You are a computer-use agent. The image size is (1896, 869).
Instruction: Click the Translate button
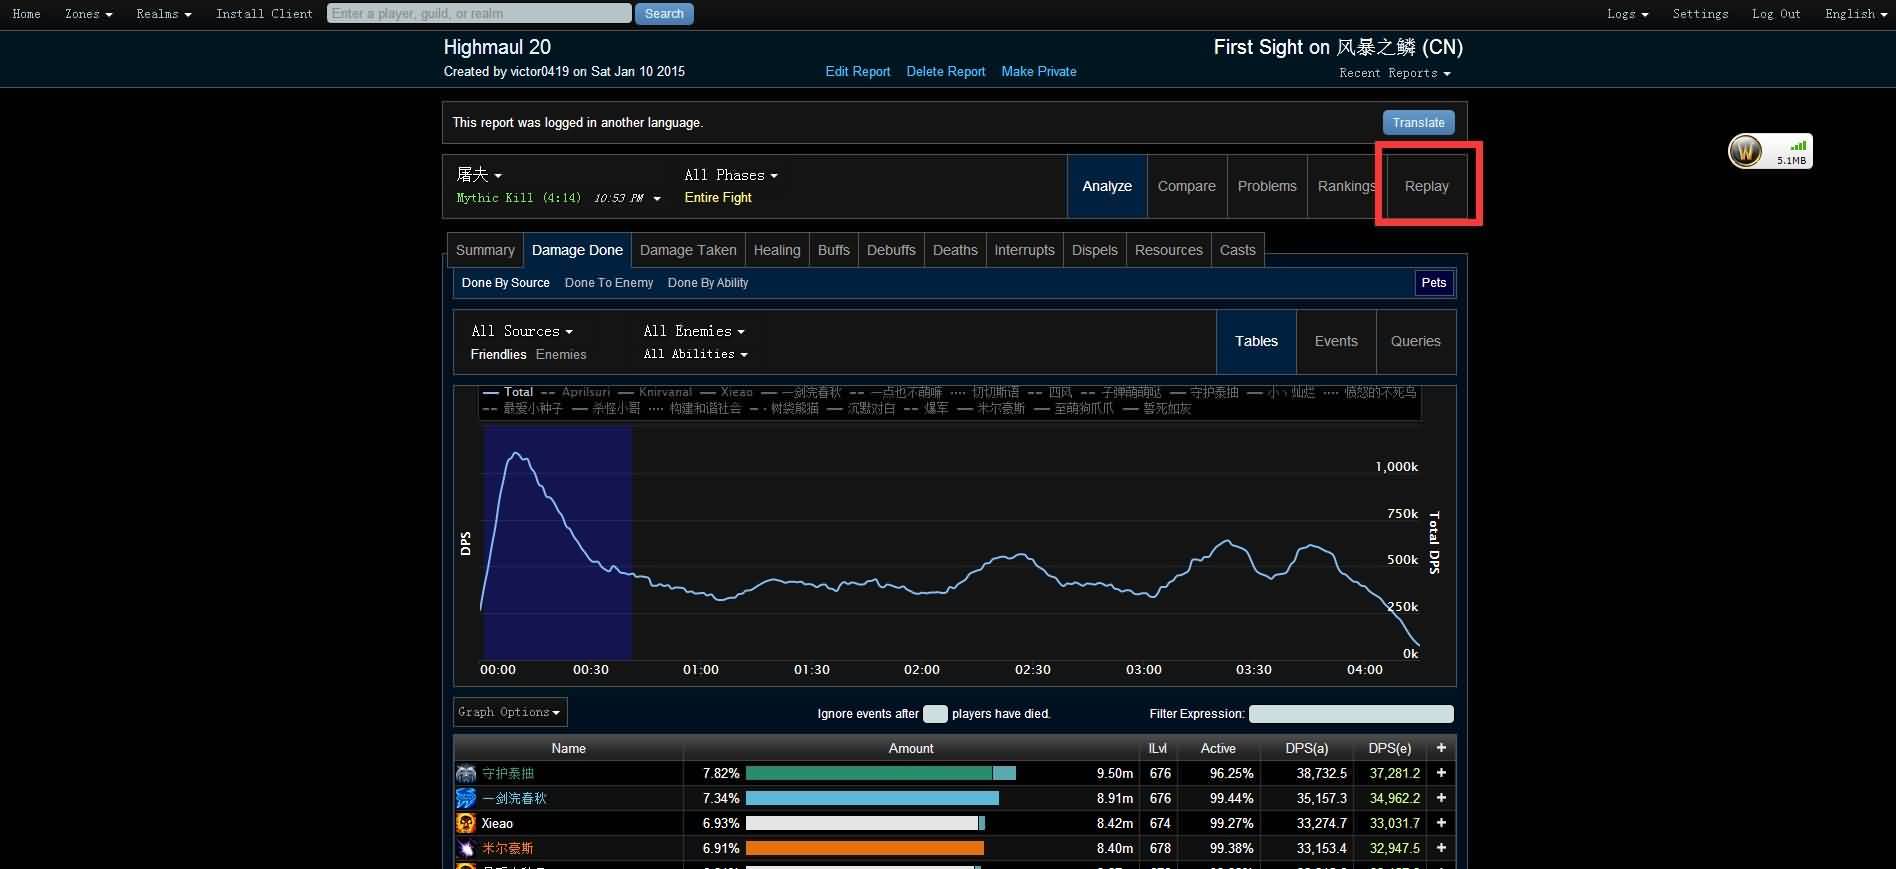[1418, 122]
